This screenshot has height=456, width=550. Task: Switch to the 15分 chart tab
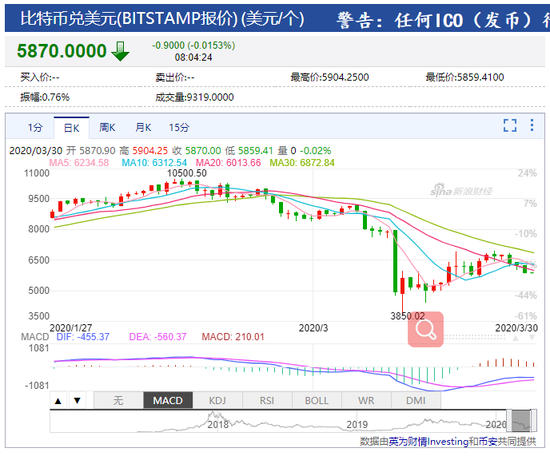[179, 127]
